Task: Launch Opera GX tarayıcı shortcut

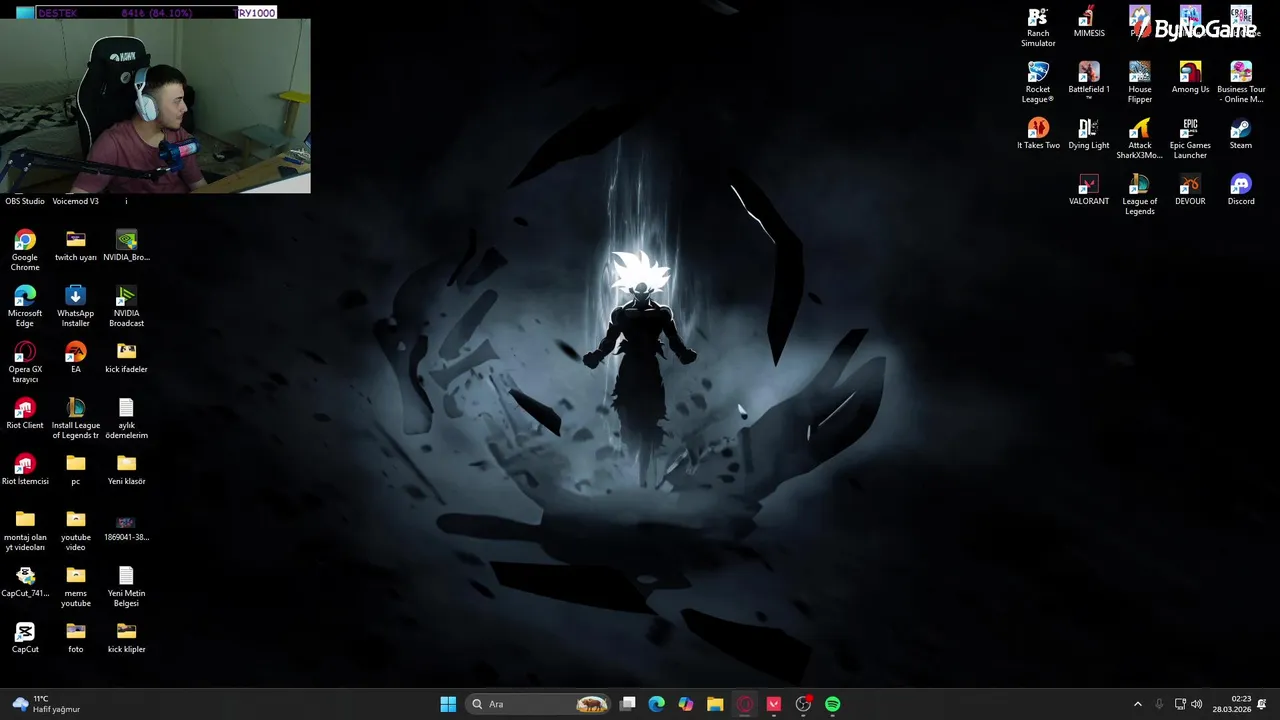Action: [x=25, y=361]
